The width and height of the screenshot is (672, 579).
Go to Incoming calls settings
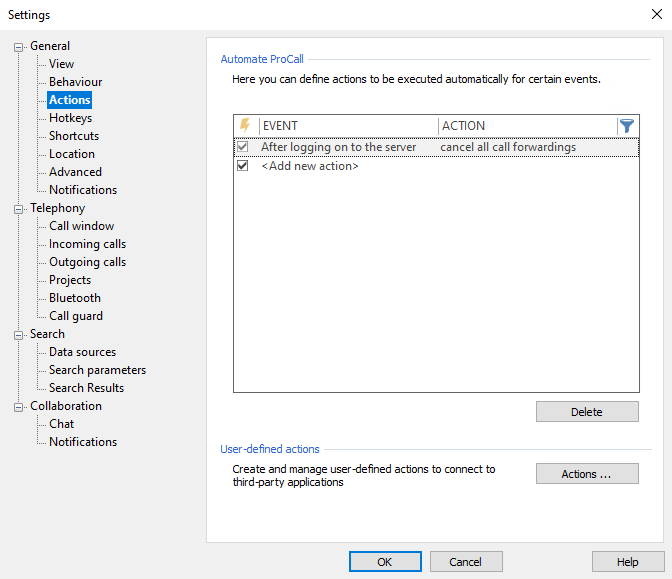(87, 244)
